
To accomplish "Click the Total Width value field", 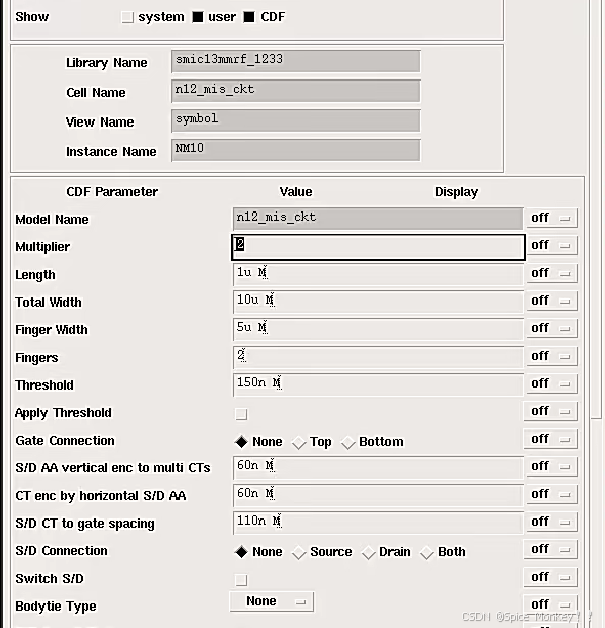I will (378, 302).
